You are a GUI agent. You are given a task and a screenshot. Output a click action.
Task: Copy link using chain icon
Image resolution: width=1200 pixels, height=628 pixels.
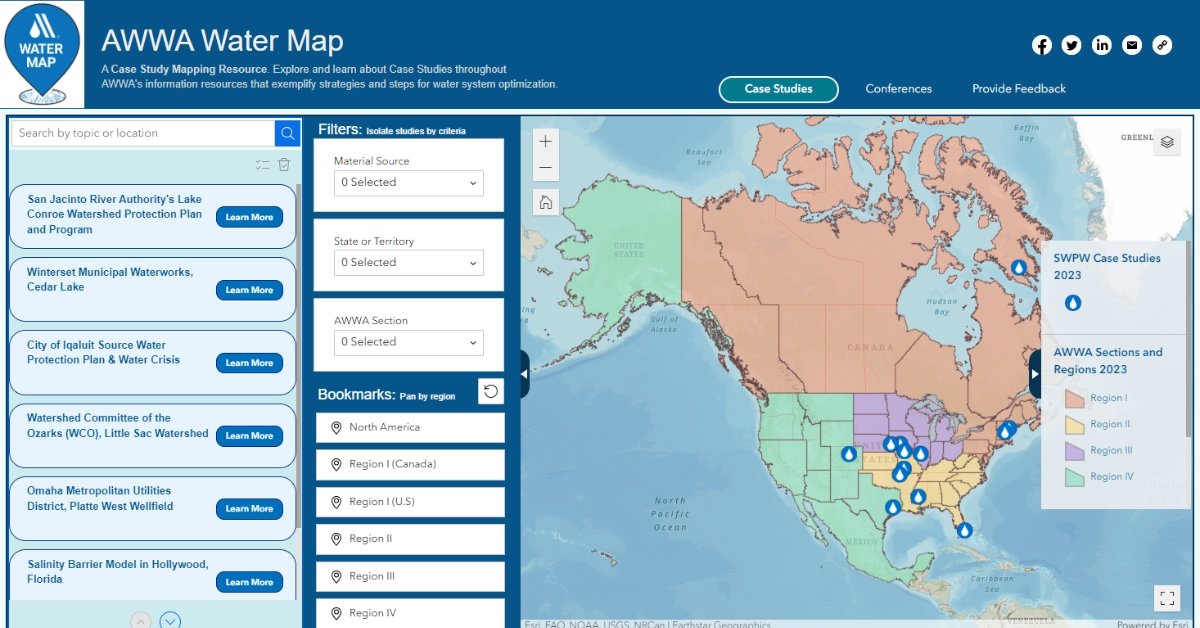[x=1162, y=45]
